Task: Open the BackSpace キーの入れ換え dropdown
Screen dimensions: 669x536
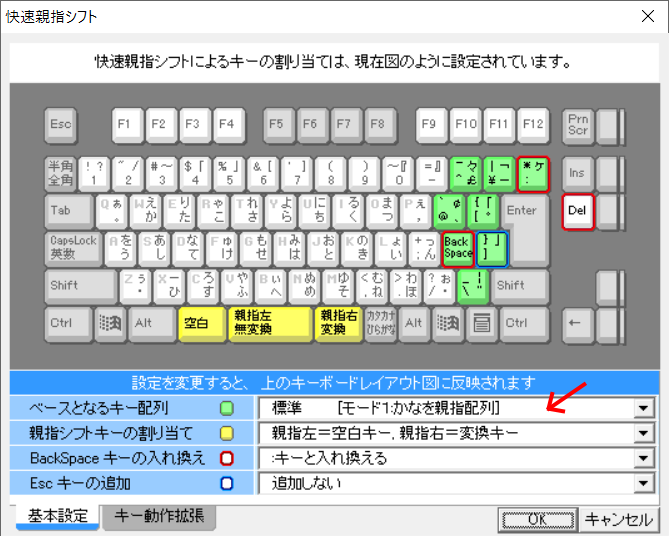Action: tap(640, 459)
